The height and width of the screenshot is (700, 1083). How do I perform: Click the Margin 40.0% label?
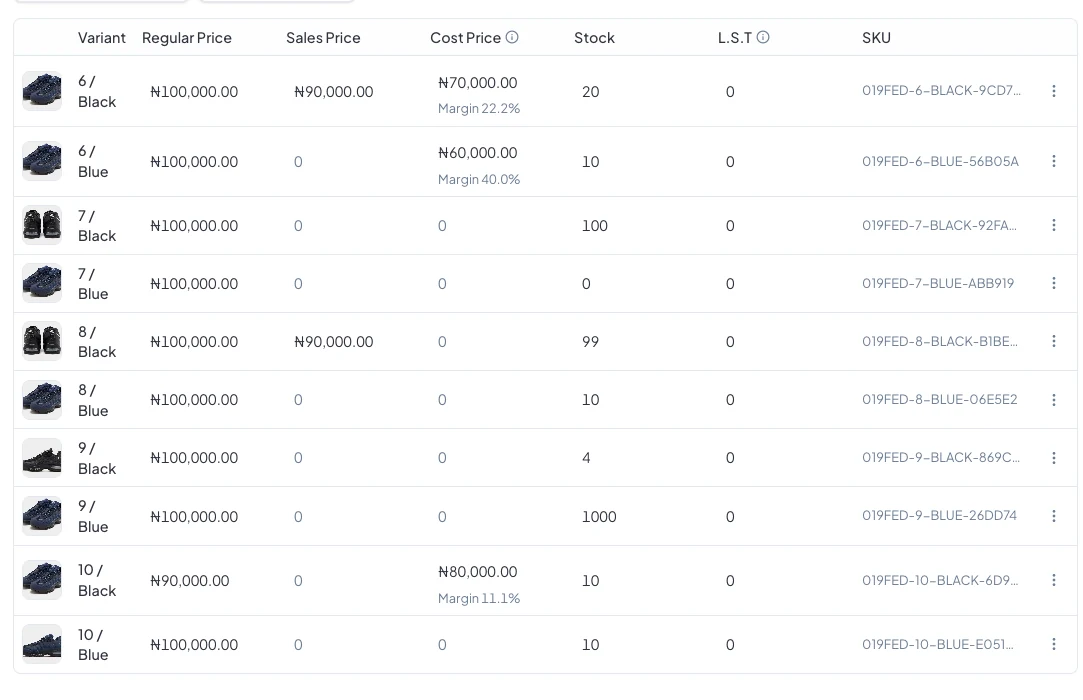pyautogui.click(x=479, y=179)
